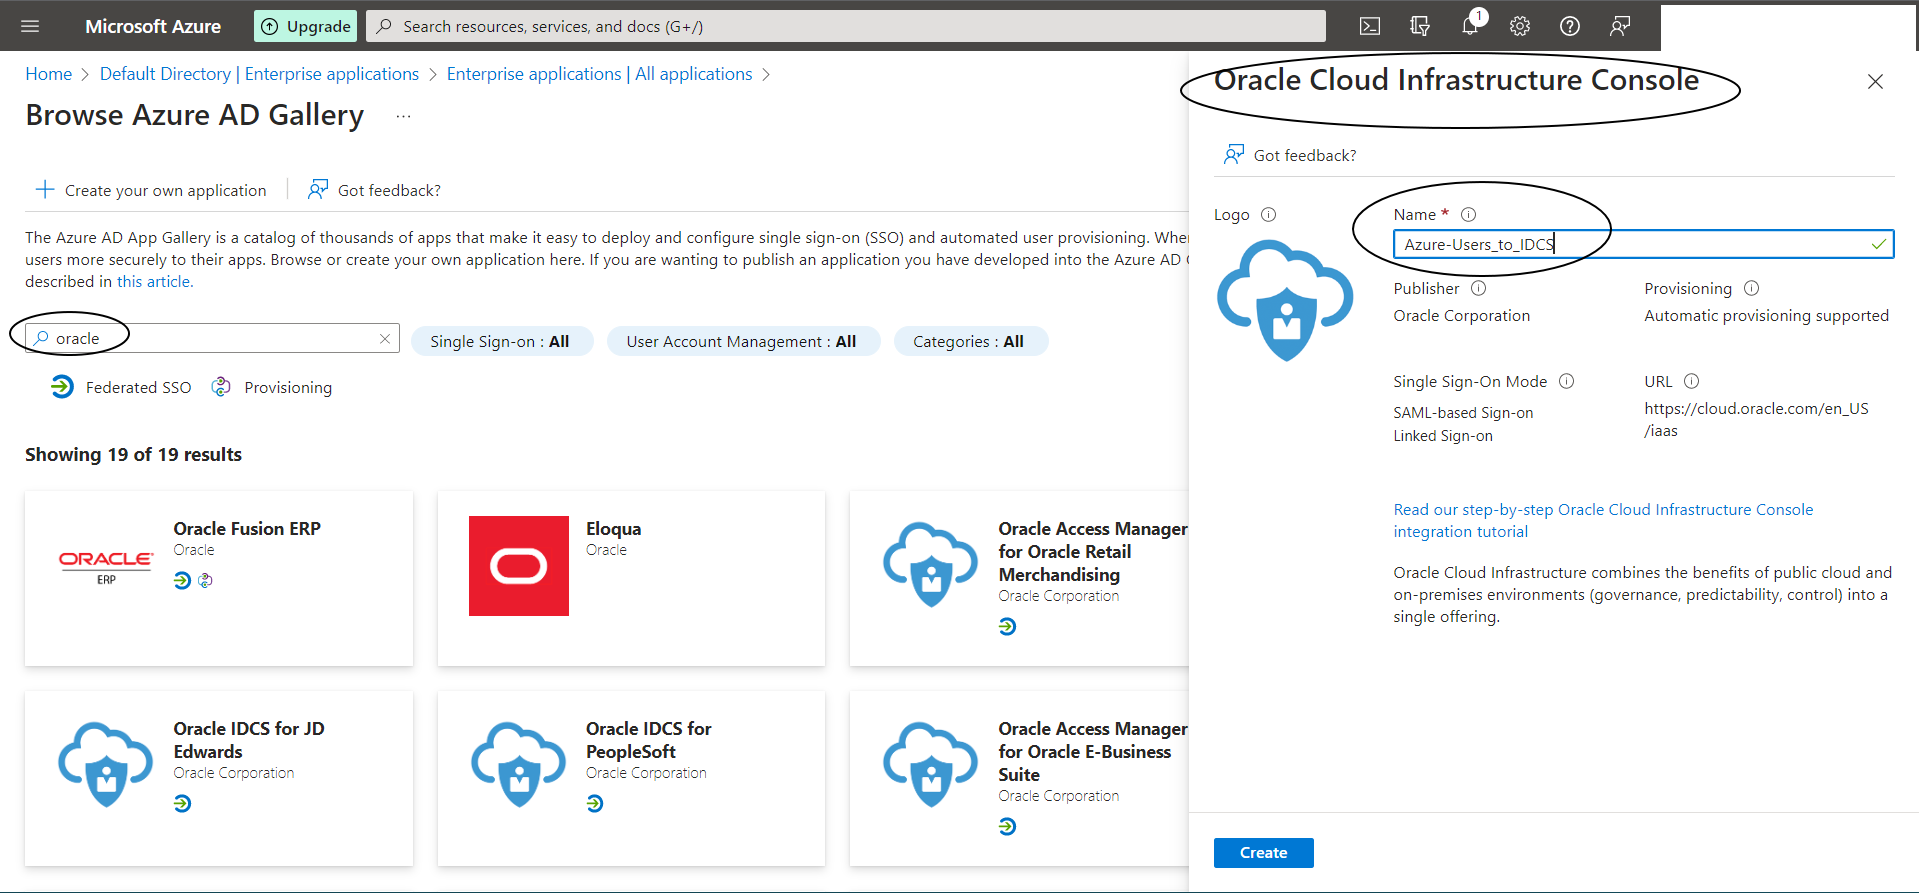Open Cloud Shell from the top bar
Image resolution: width=1919 pixels, height=893 pixels.
tap(1370, 26)
